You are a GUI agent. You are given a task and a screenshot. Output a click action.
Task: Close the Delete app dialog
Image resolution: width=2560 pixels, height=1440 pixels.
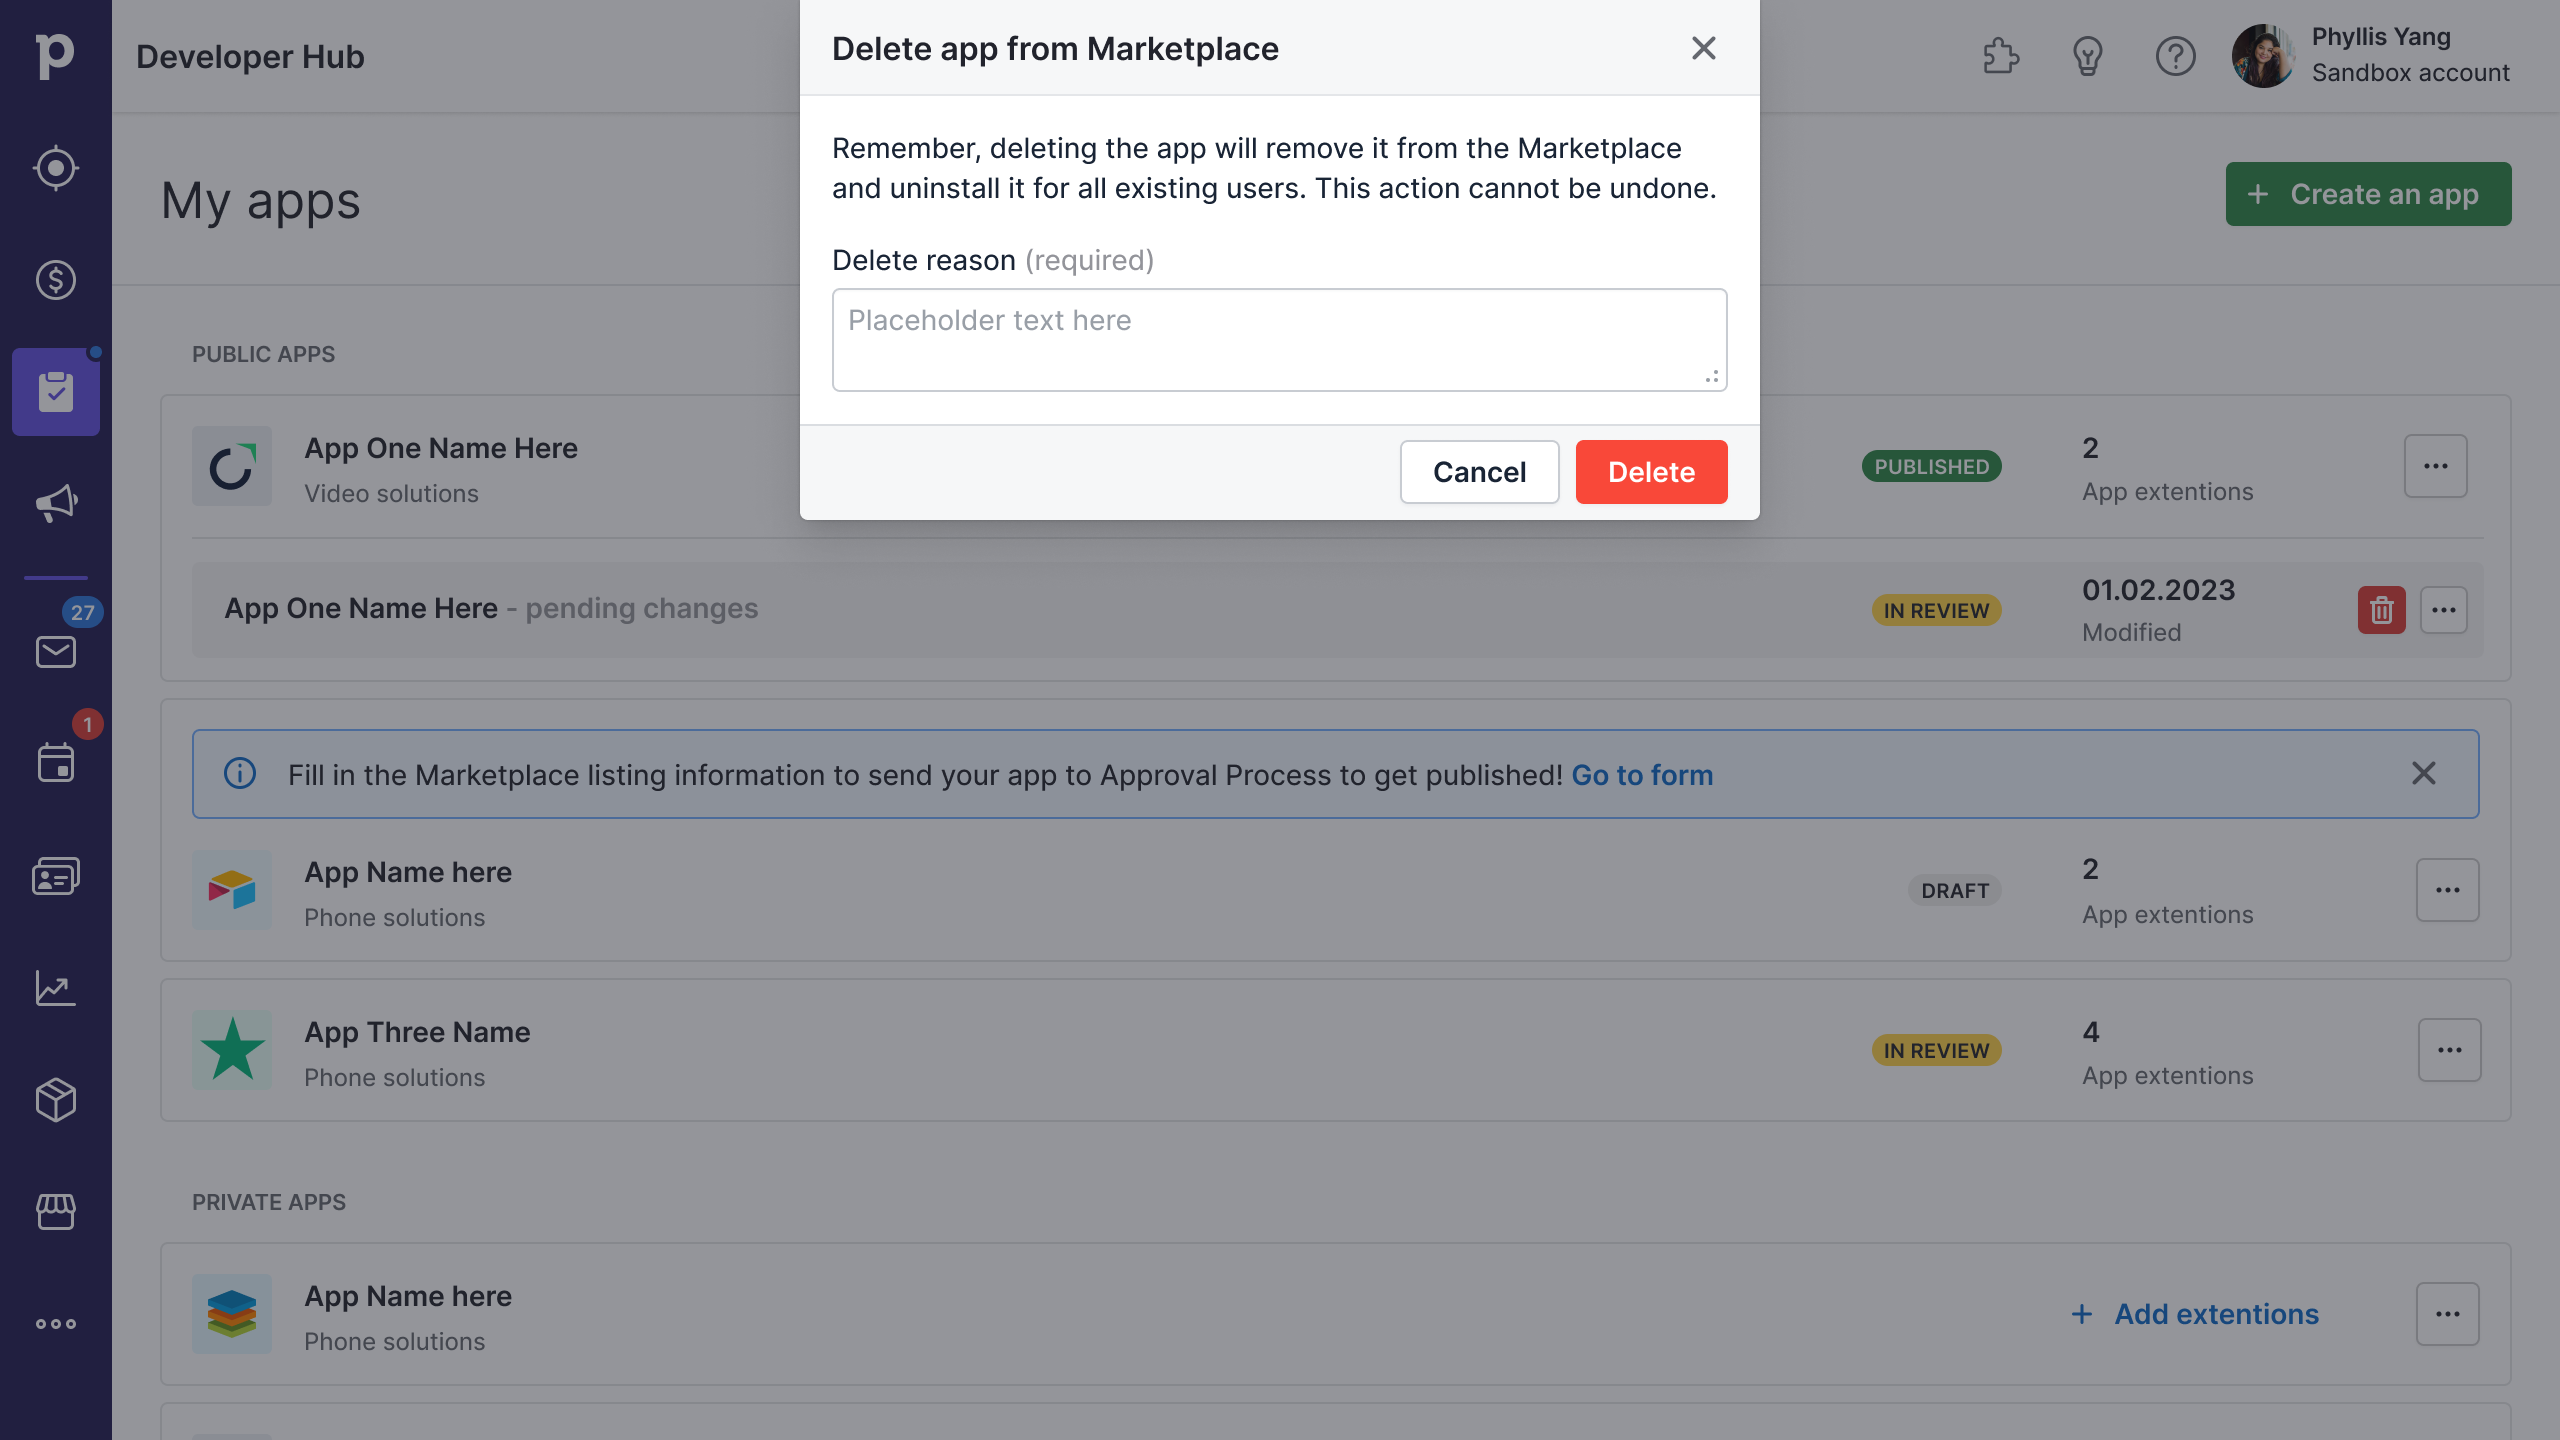point(1703,48)
